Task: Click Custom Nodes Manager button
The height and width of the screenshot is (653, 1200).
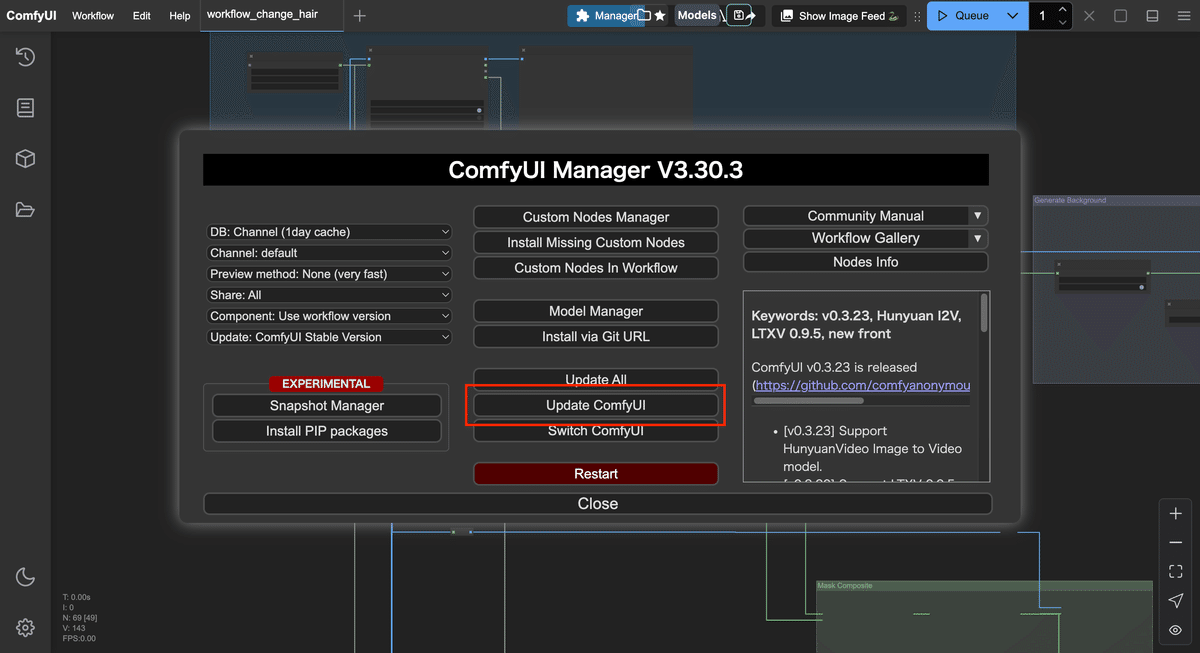Action: click(596, 217)
